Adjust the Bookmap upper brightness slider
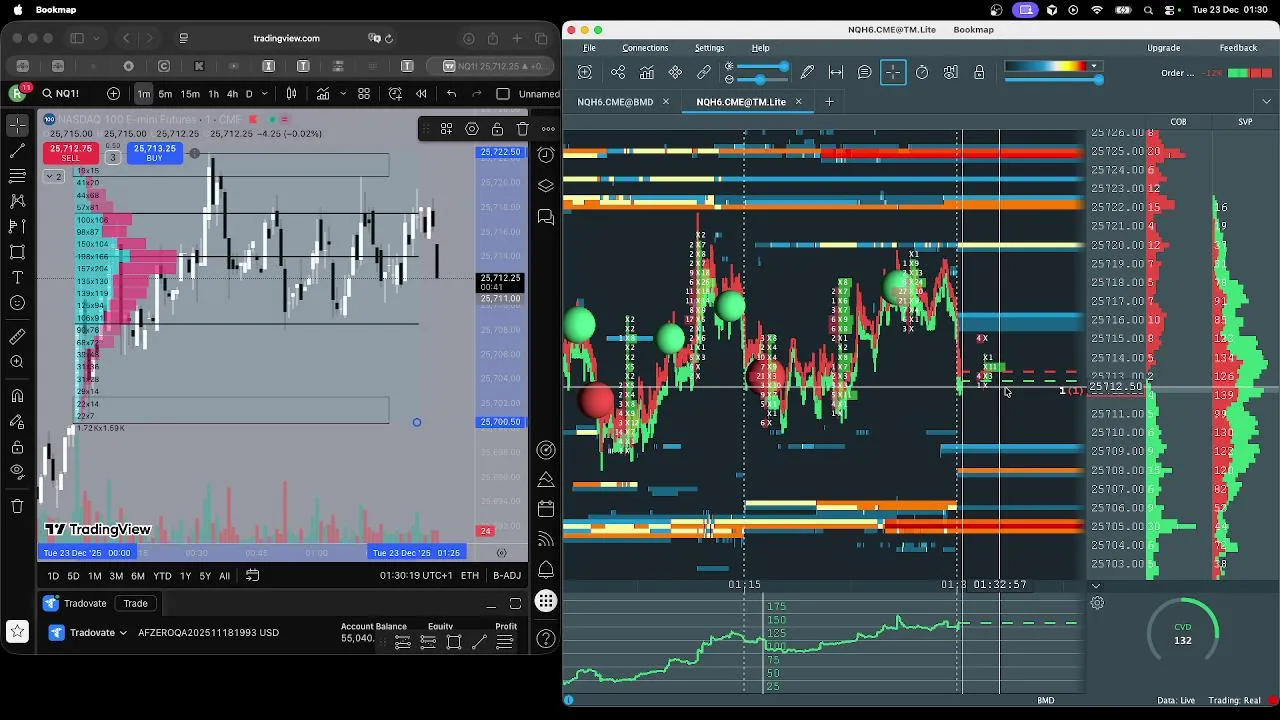 [760, 66]
